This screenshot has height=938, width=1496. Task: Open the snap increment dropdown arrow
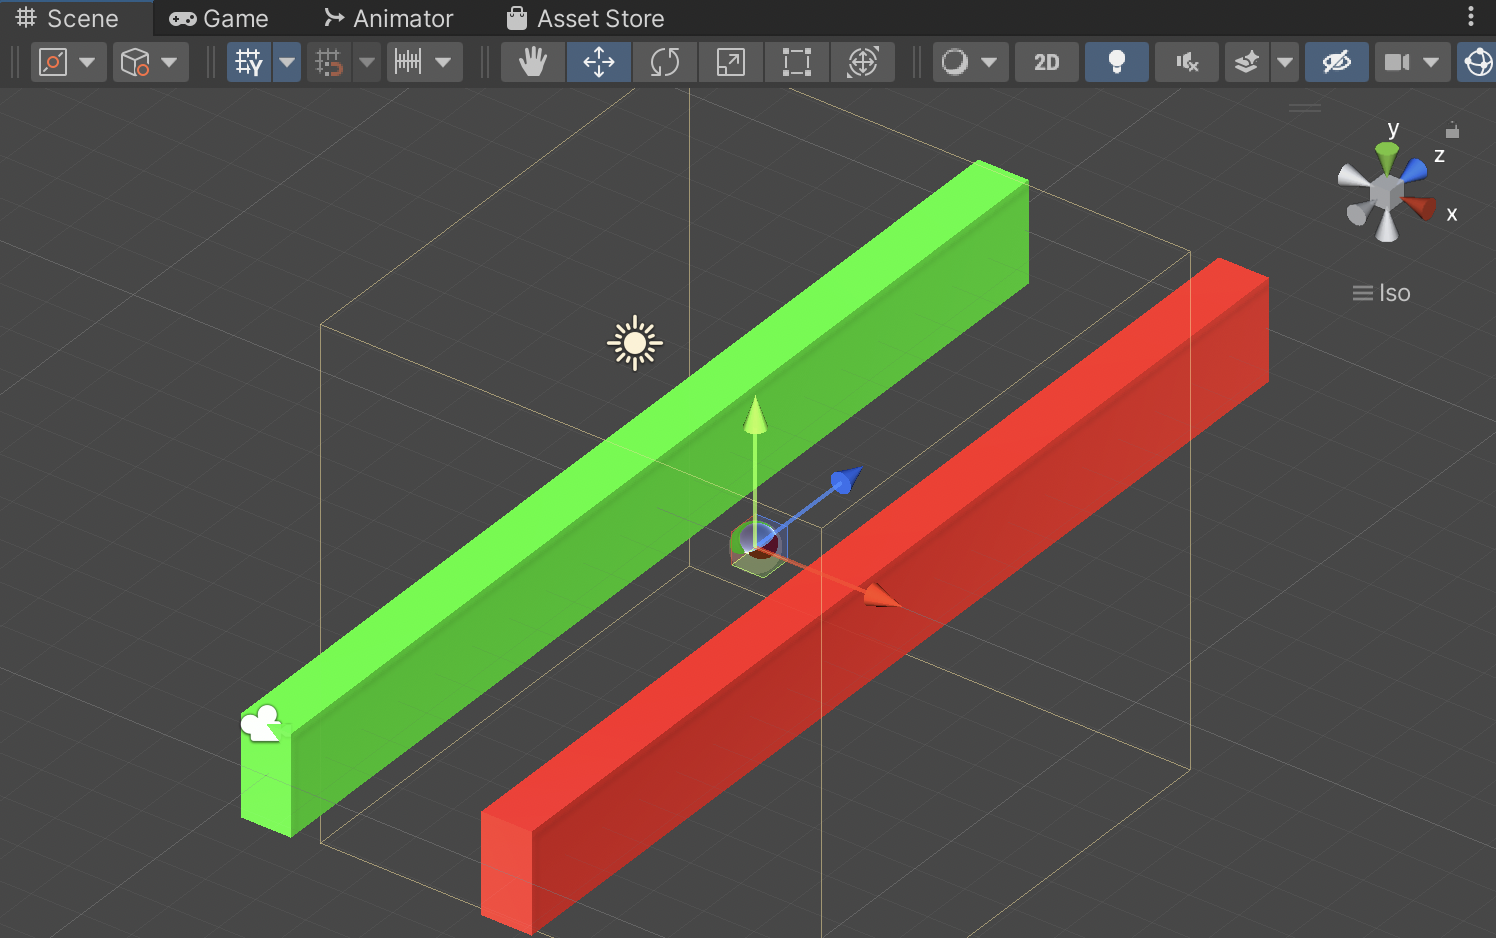pyautogui.click(x=444, y=62)
